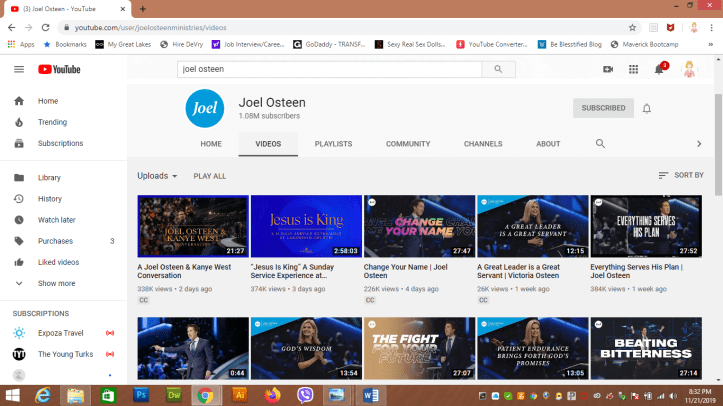Open the create video camera icon
The width and height of the screenshot is (723, 406).
pyautogui.click(x=608, y=69)
